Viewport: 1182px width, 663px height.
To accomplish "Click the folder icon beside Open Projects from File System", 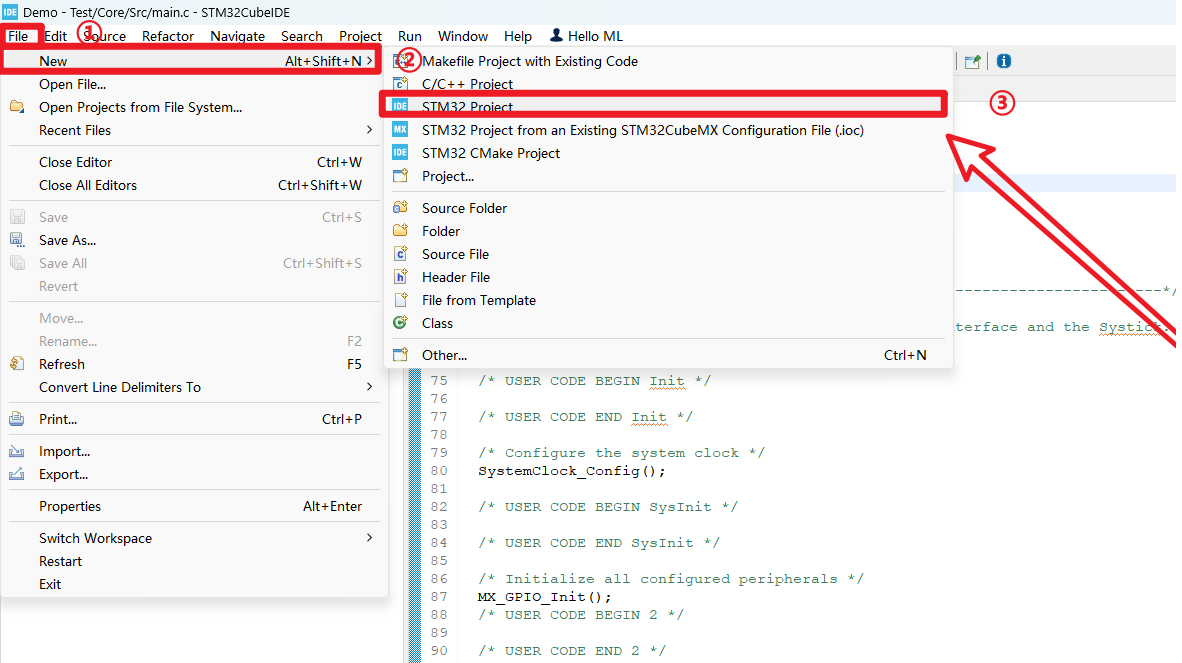I will pos(17,107).
